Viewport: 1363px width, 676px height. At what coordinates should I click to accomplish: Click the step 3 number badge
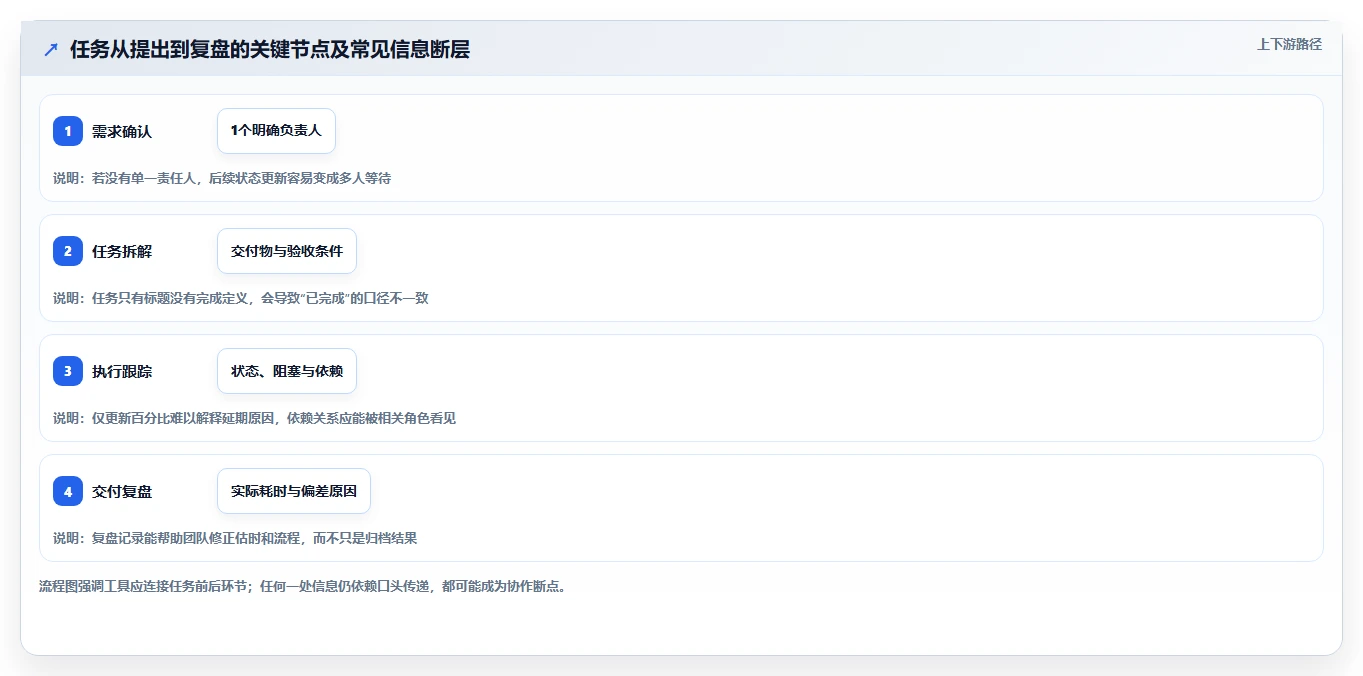(x=68, y=371)
